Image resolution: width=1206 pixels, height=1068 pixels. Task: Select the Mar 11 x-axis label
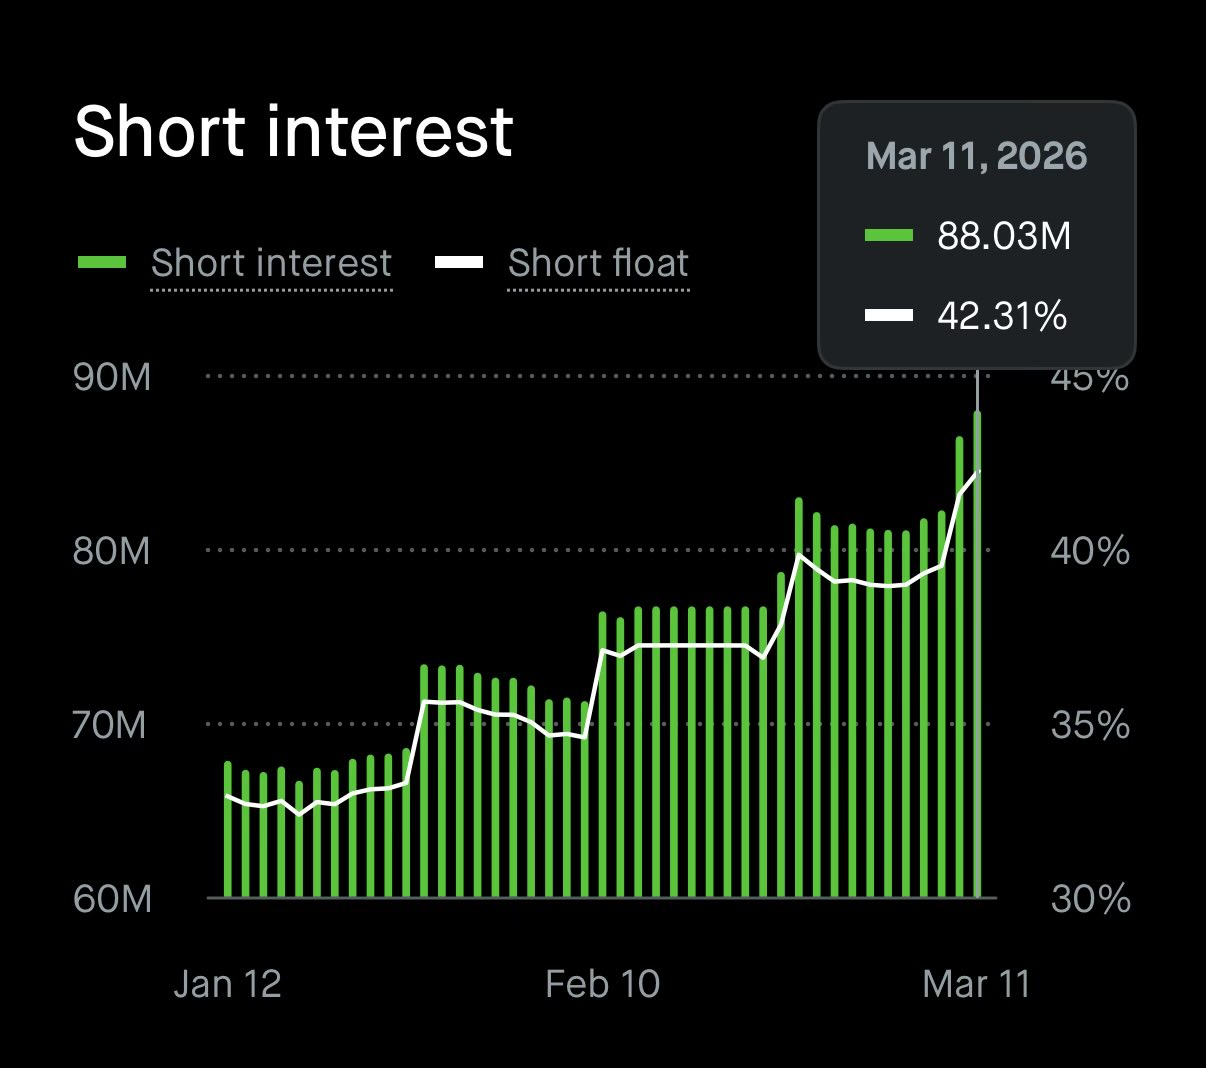point(976,984)
